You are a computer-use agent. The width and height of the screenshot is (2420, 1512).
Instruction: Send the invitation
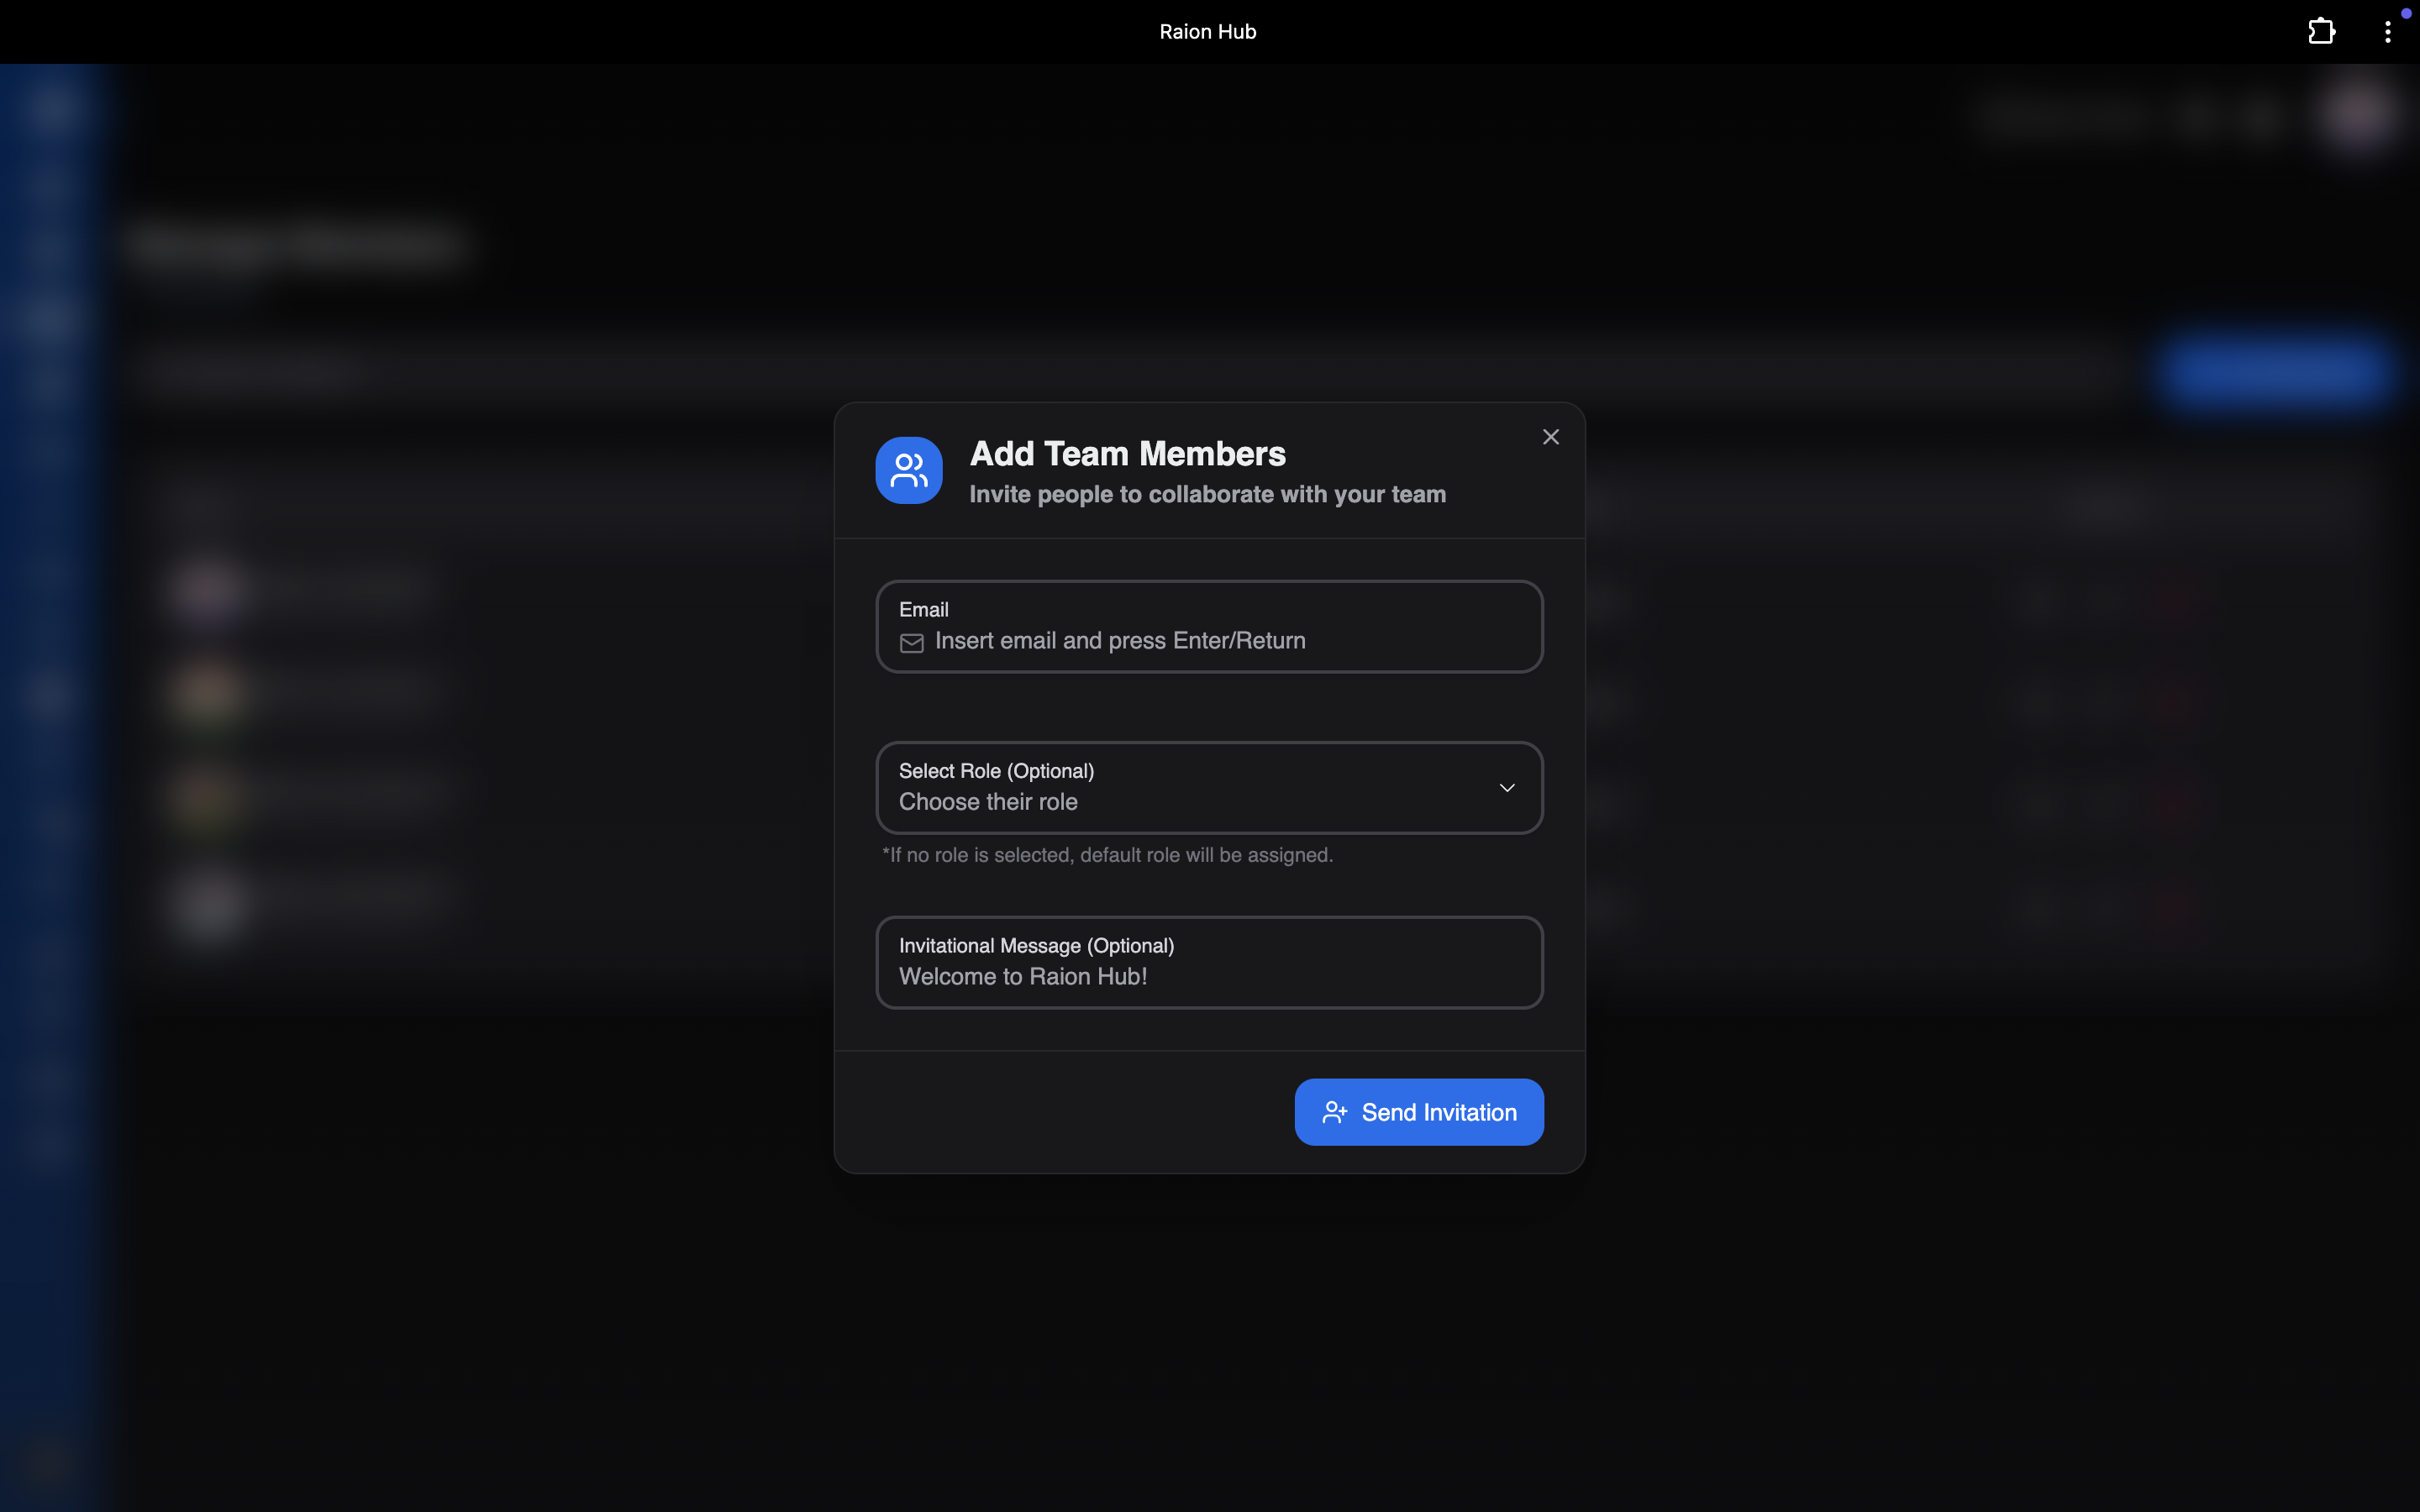(x=1418, y=1112)
